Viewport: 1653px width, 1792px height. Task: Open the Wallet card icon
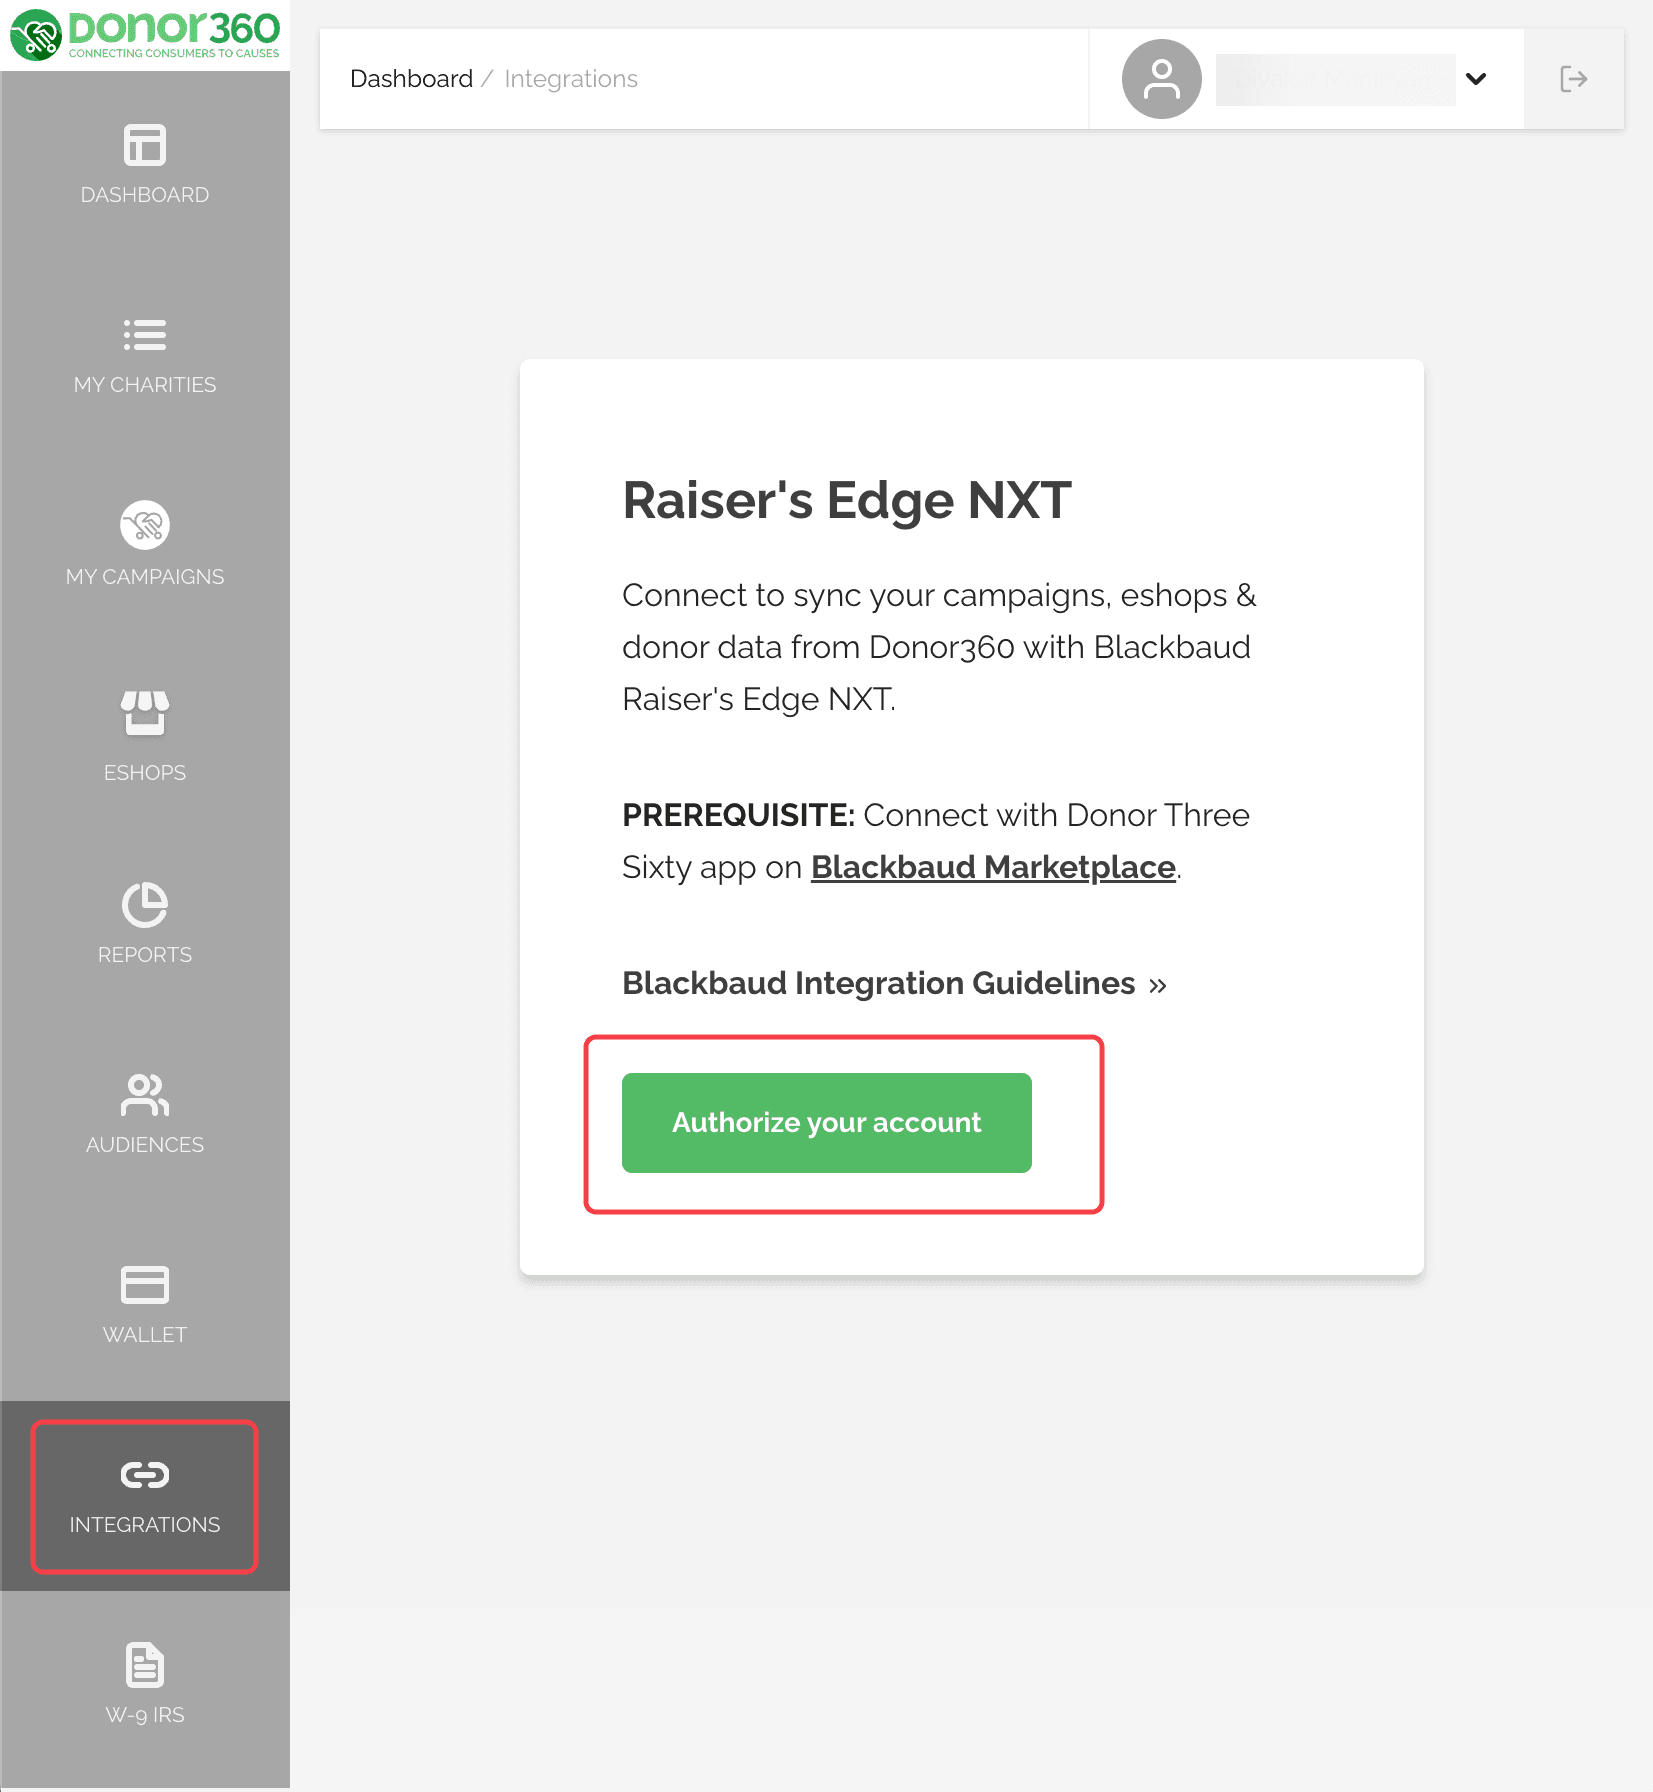click(x=145, y=1285)
